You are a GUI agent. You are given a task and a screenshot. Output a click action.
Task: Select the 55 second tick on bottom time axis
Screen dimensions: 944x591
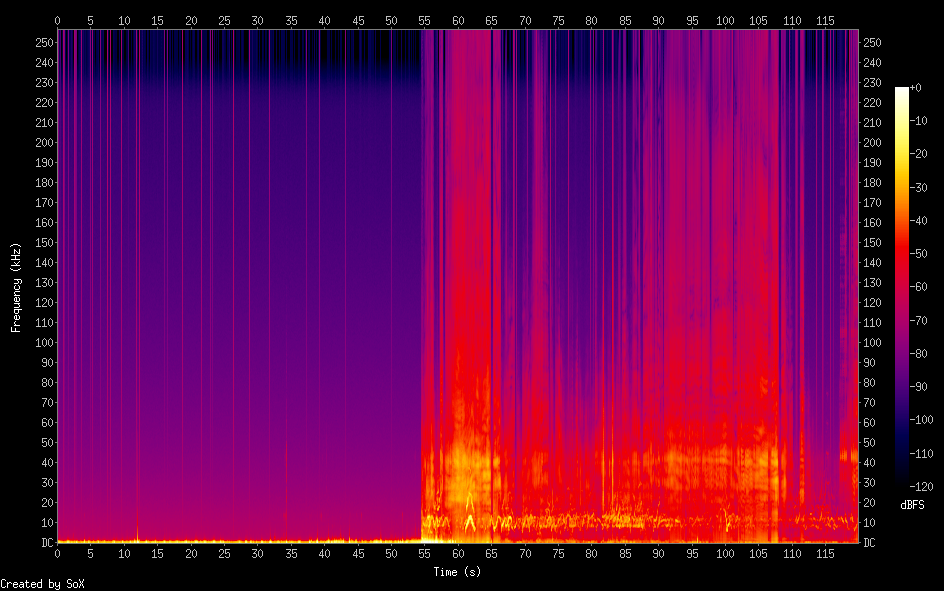coord(424,553)
